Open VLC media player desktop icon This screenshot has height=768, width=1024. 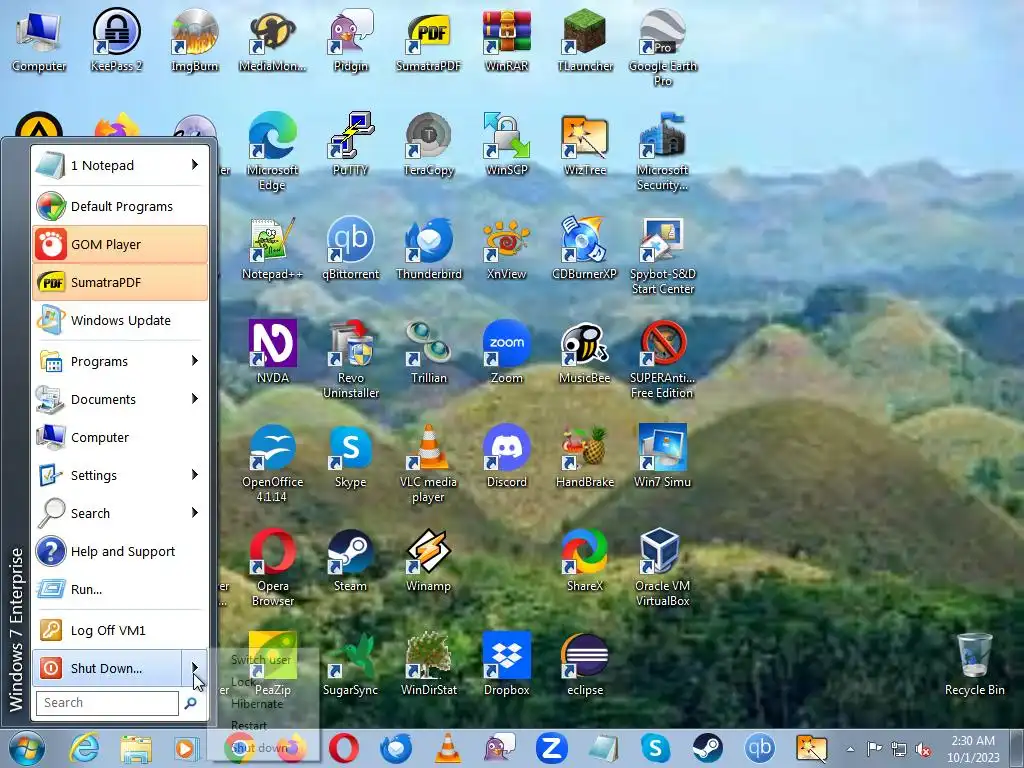428,464
